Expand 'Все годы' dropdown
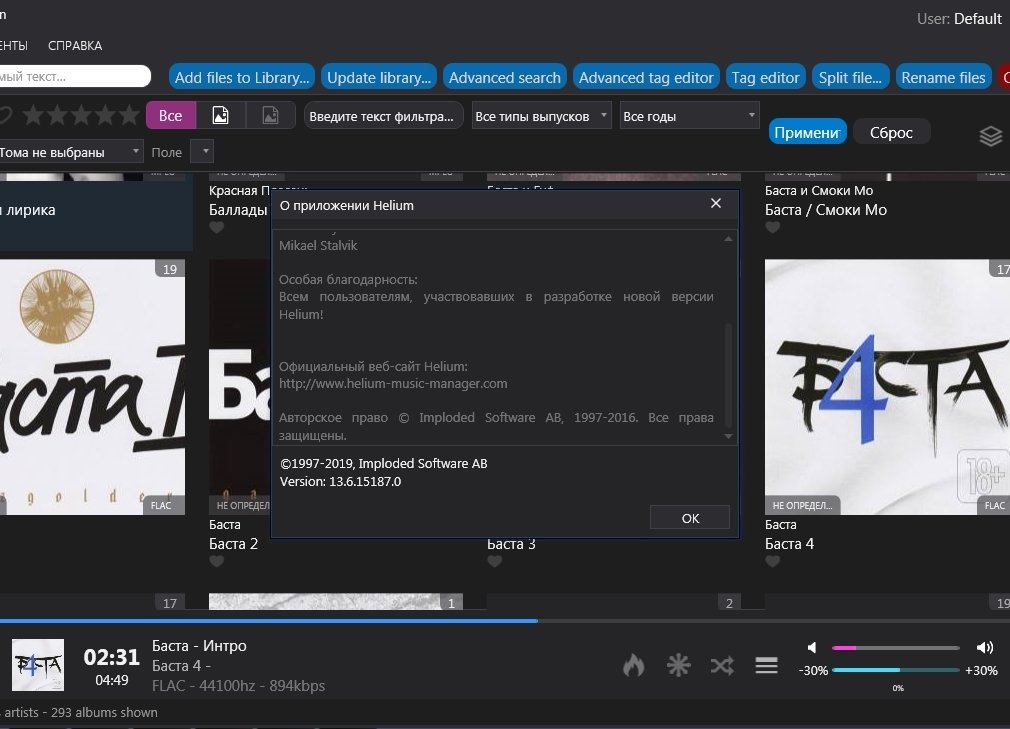Viewport: 1010px width, 729px height. click(689, 116)
